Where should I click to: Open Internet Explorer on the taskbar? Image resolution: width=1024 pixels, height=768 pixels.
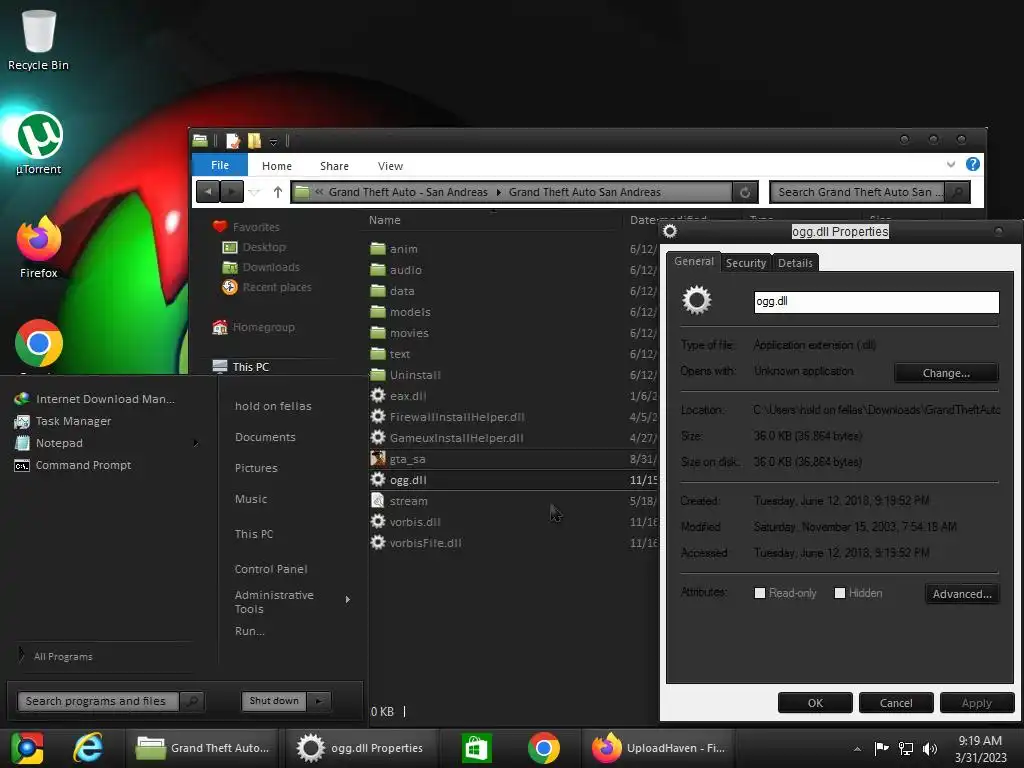coord(88,747)
